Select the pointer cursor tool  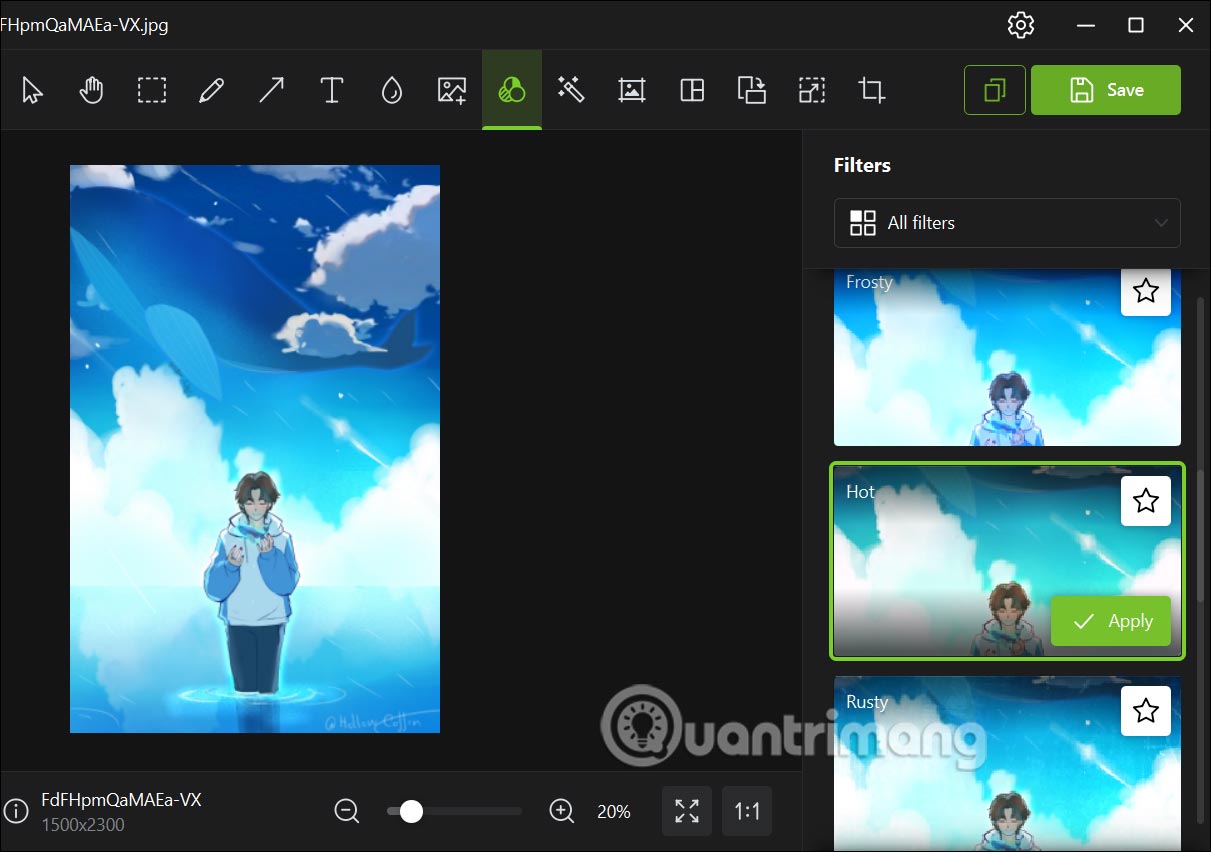(32, 91)
